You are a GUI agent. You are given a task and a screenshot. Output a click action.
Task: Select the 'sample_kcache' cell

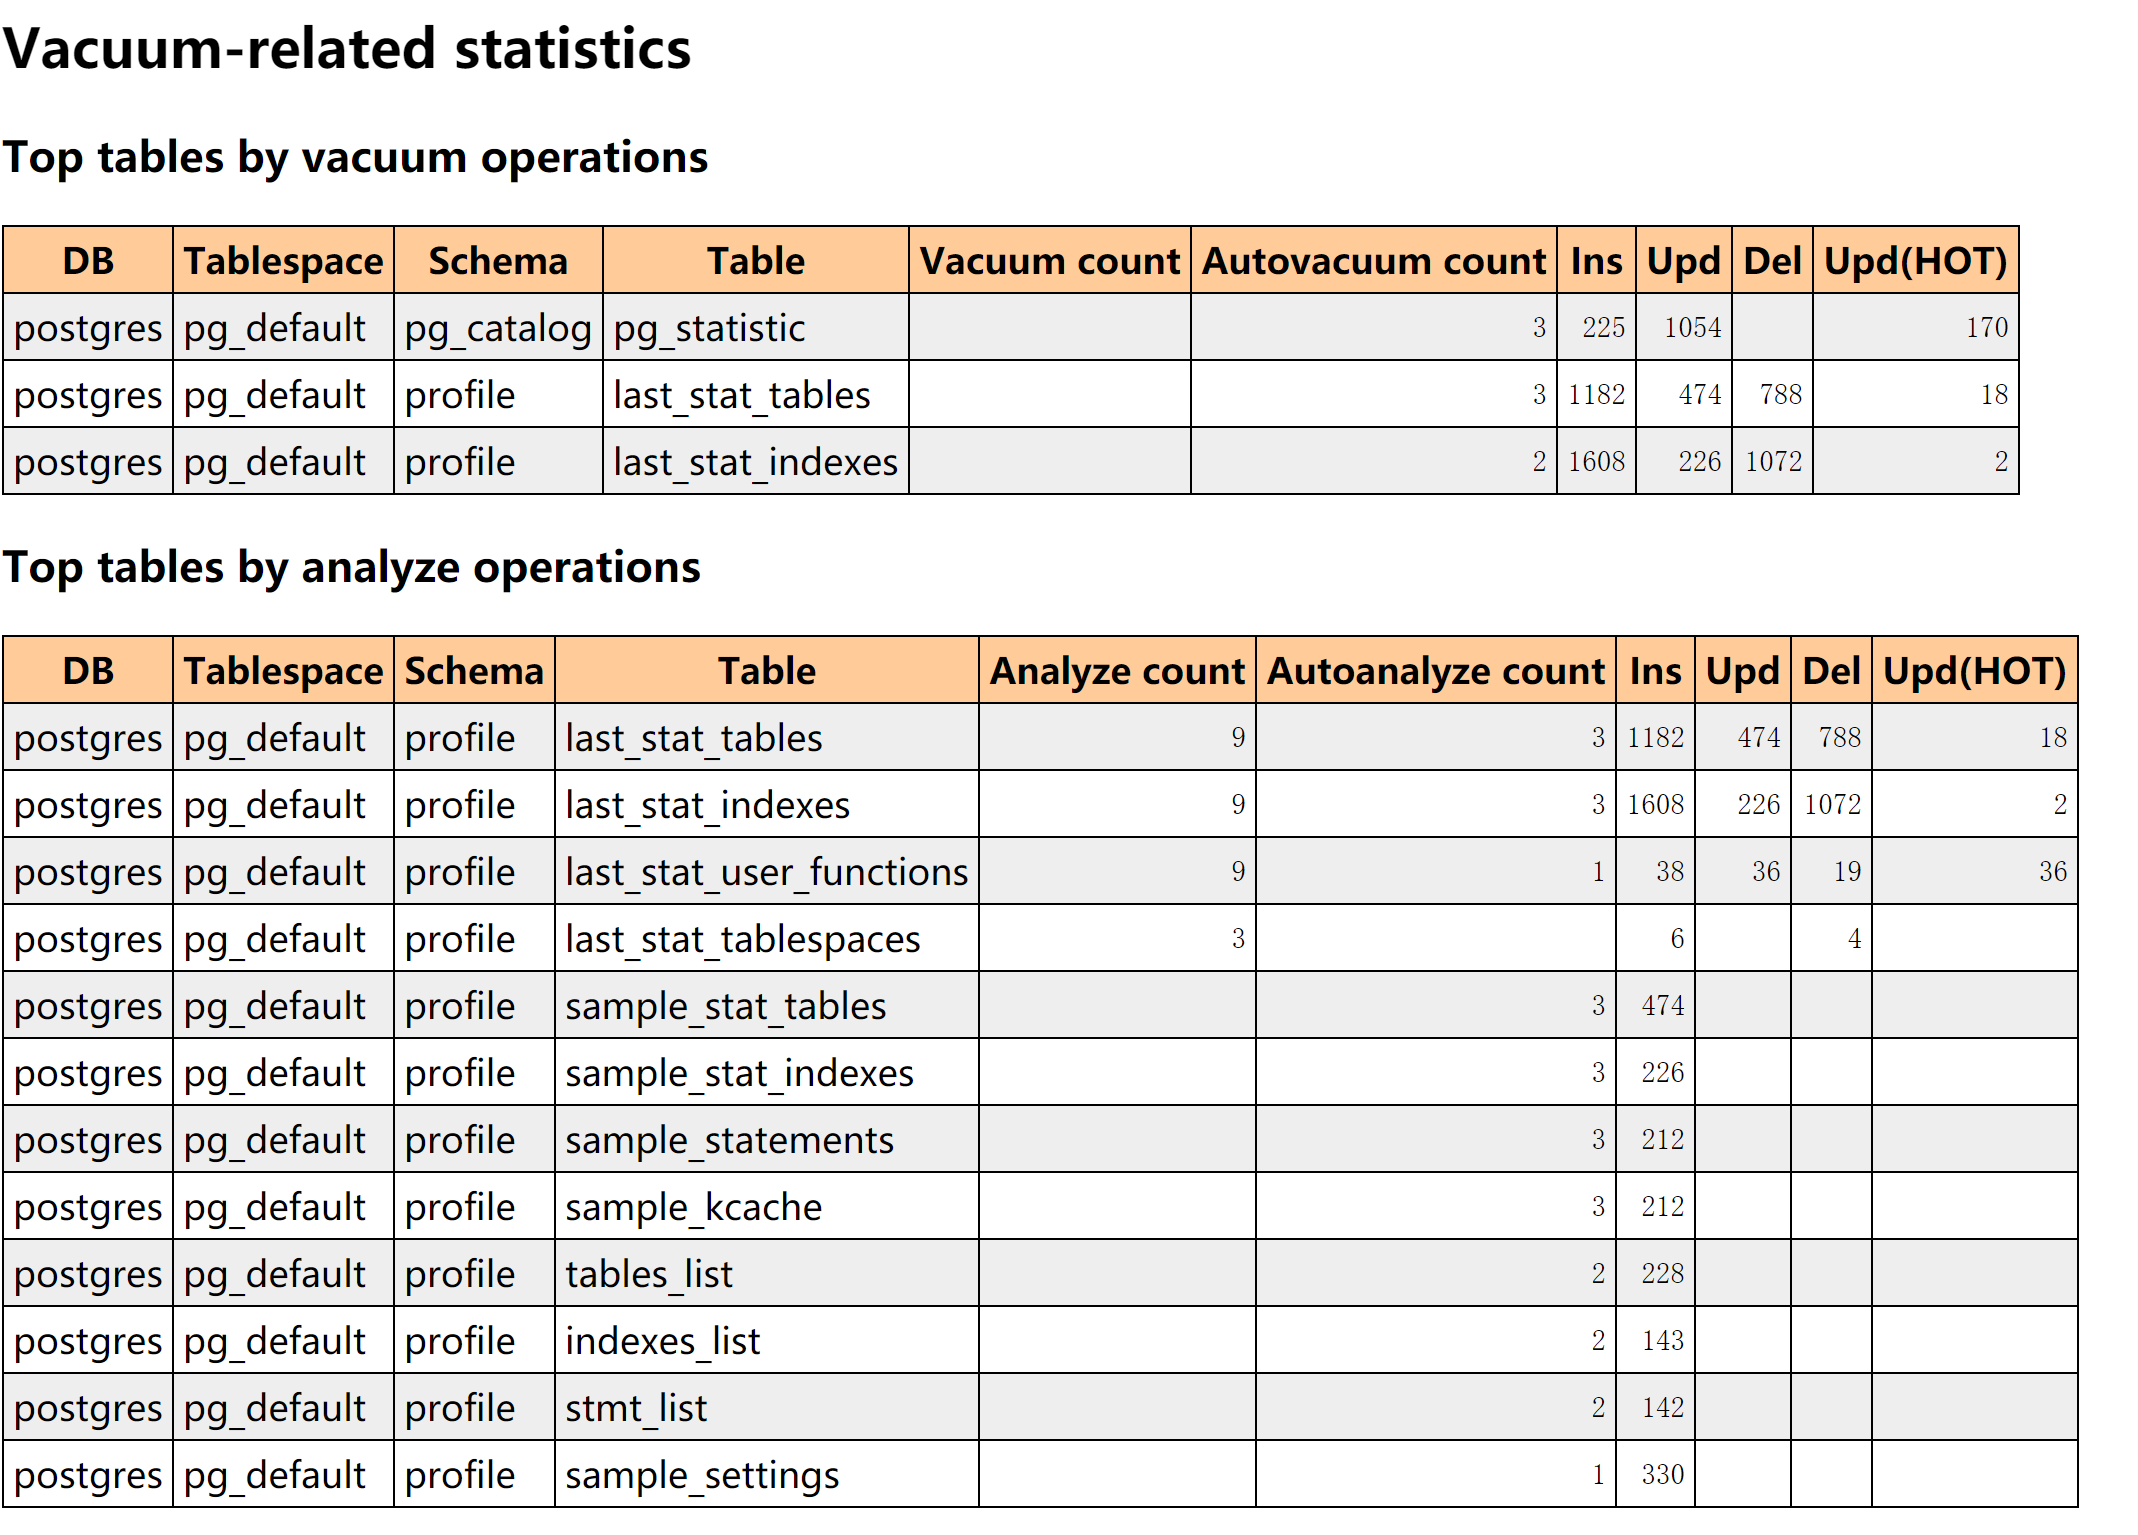767,1206
